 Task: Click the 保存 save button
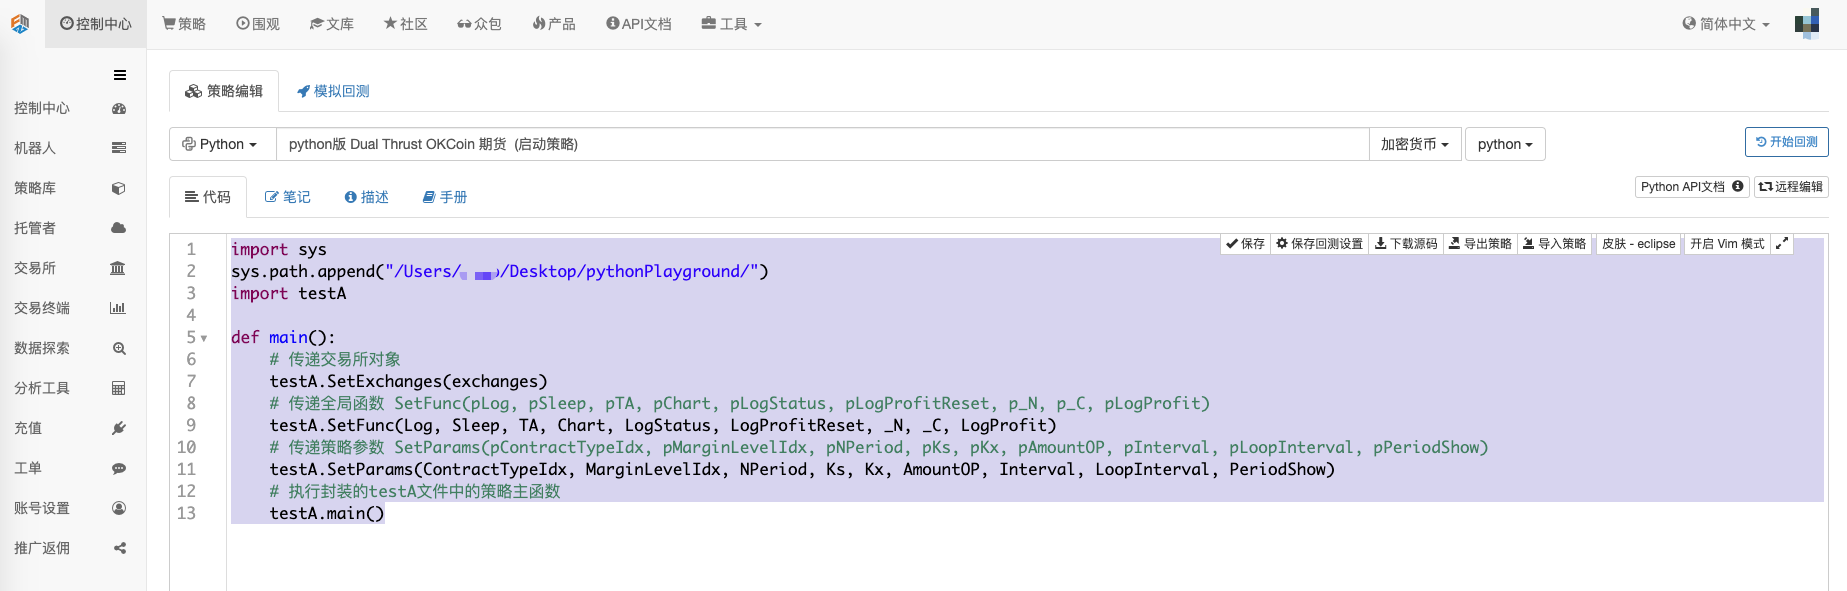(1246, 244)
